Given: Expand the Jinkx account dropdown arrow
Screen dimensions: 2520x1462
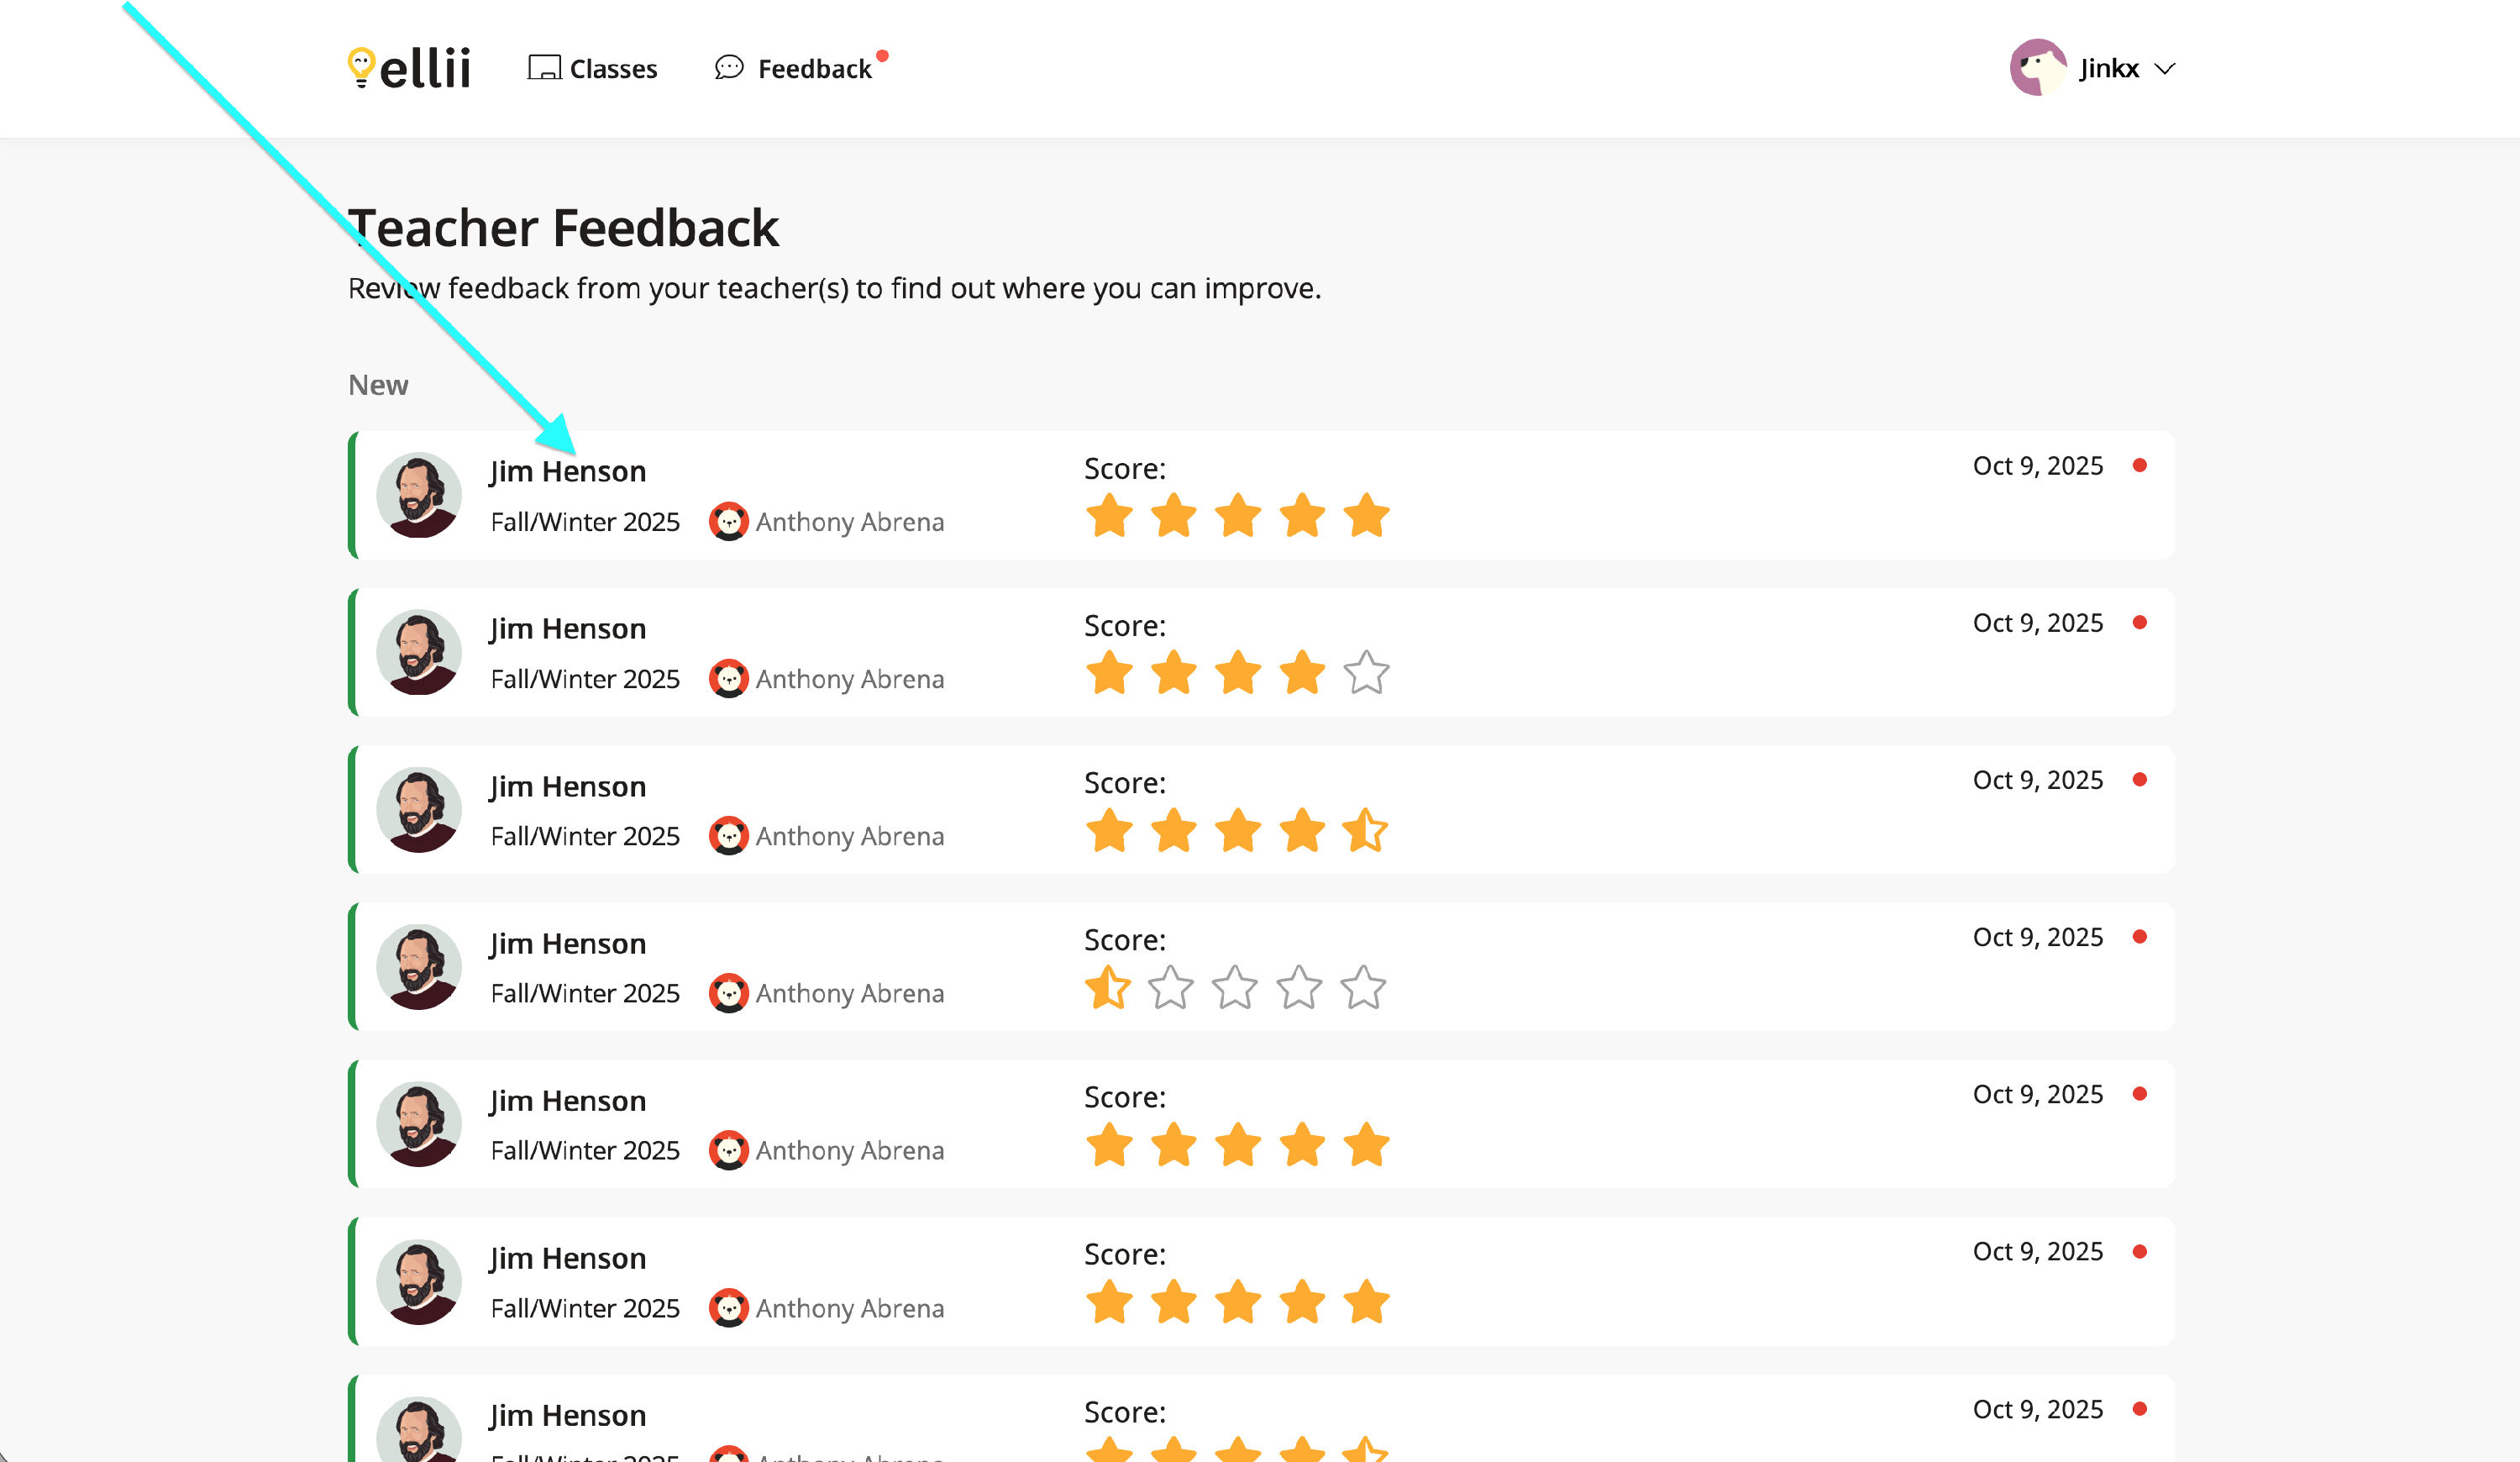Looking at the screenshot, I should [x=2165, y=69].
